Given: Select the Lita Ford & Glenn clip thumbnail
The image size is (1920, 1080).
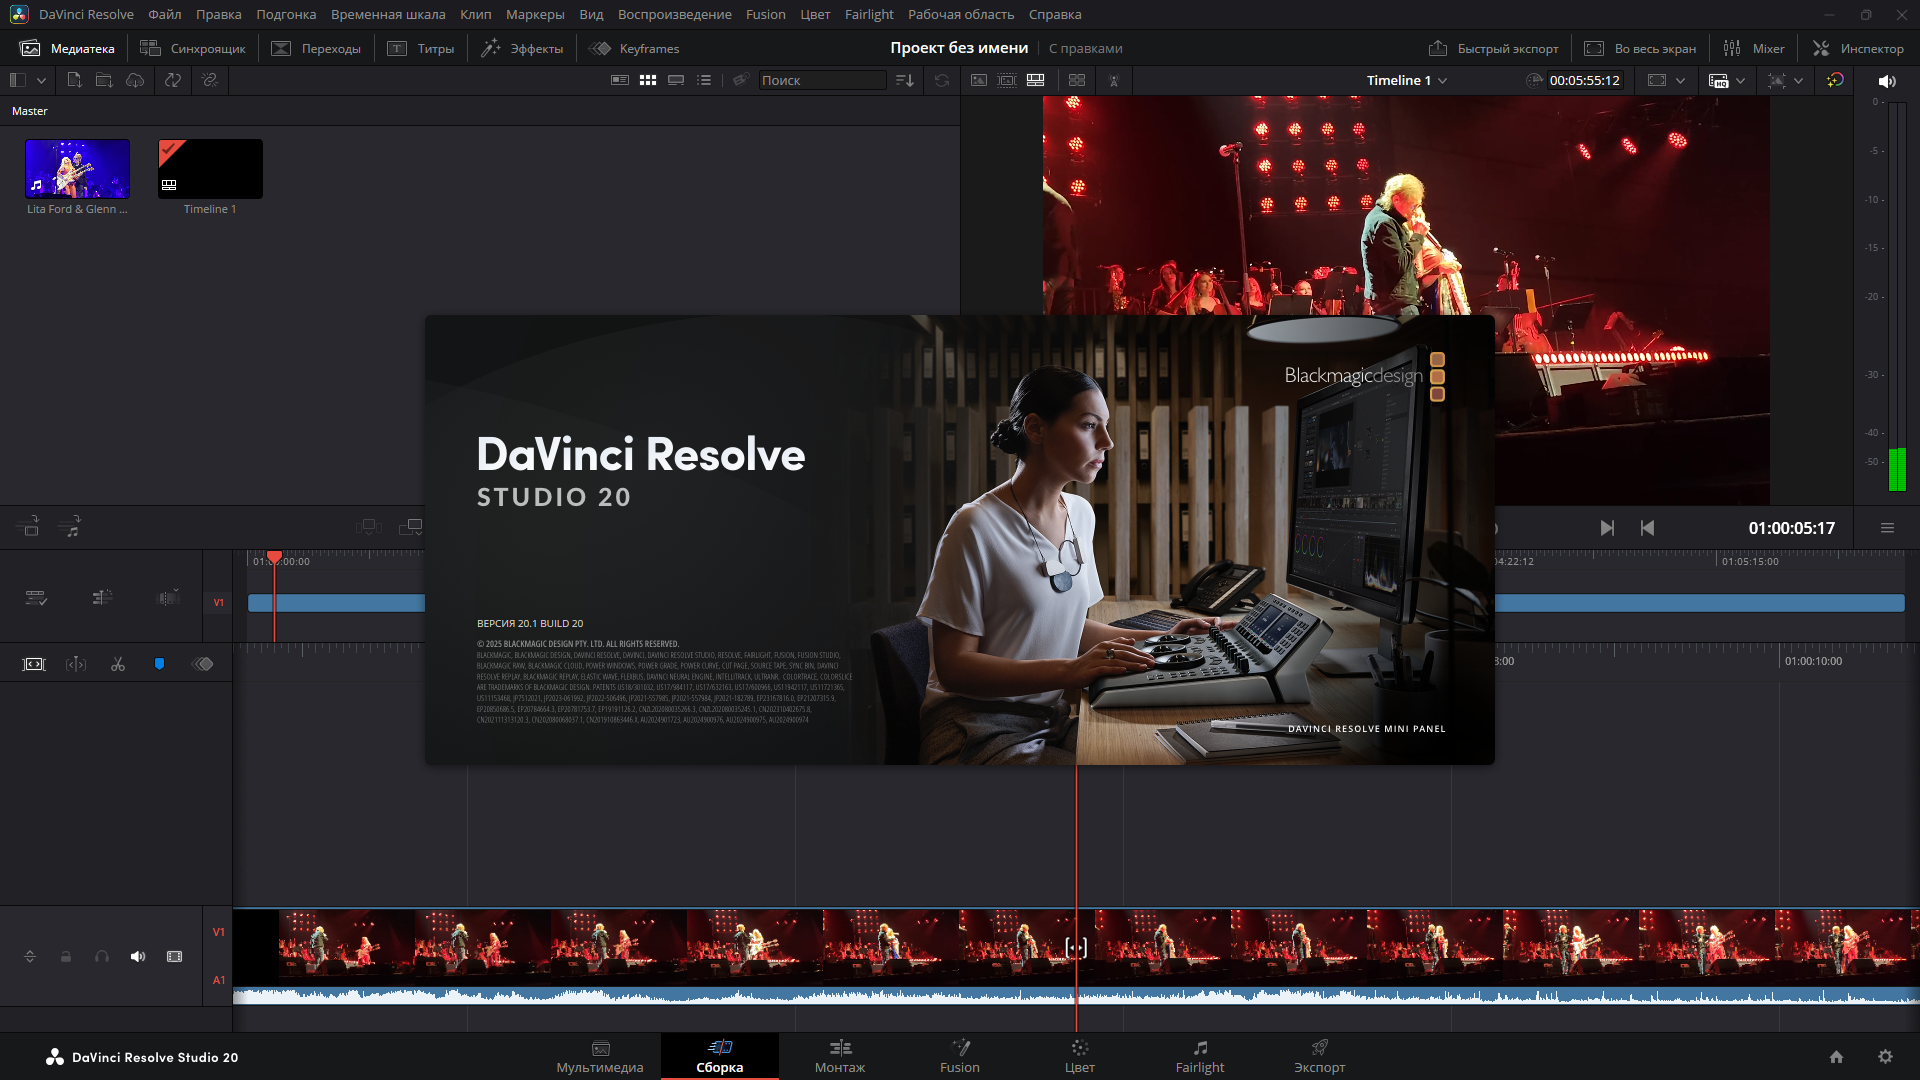Looking at the screenshot, I should tap(77, 169).
